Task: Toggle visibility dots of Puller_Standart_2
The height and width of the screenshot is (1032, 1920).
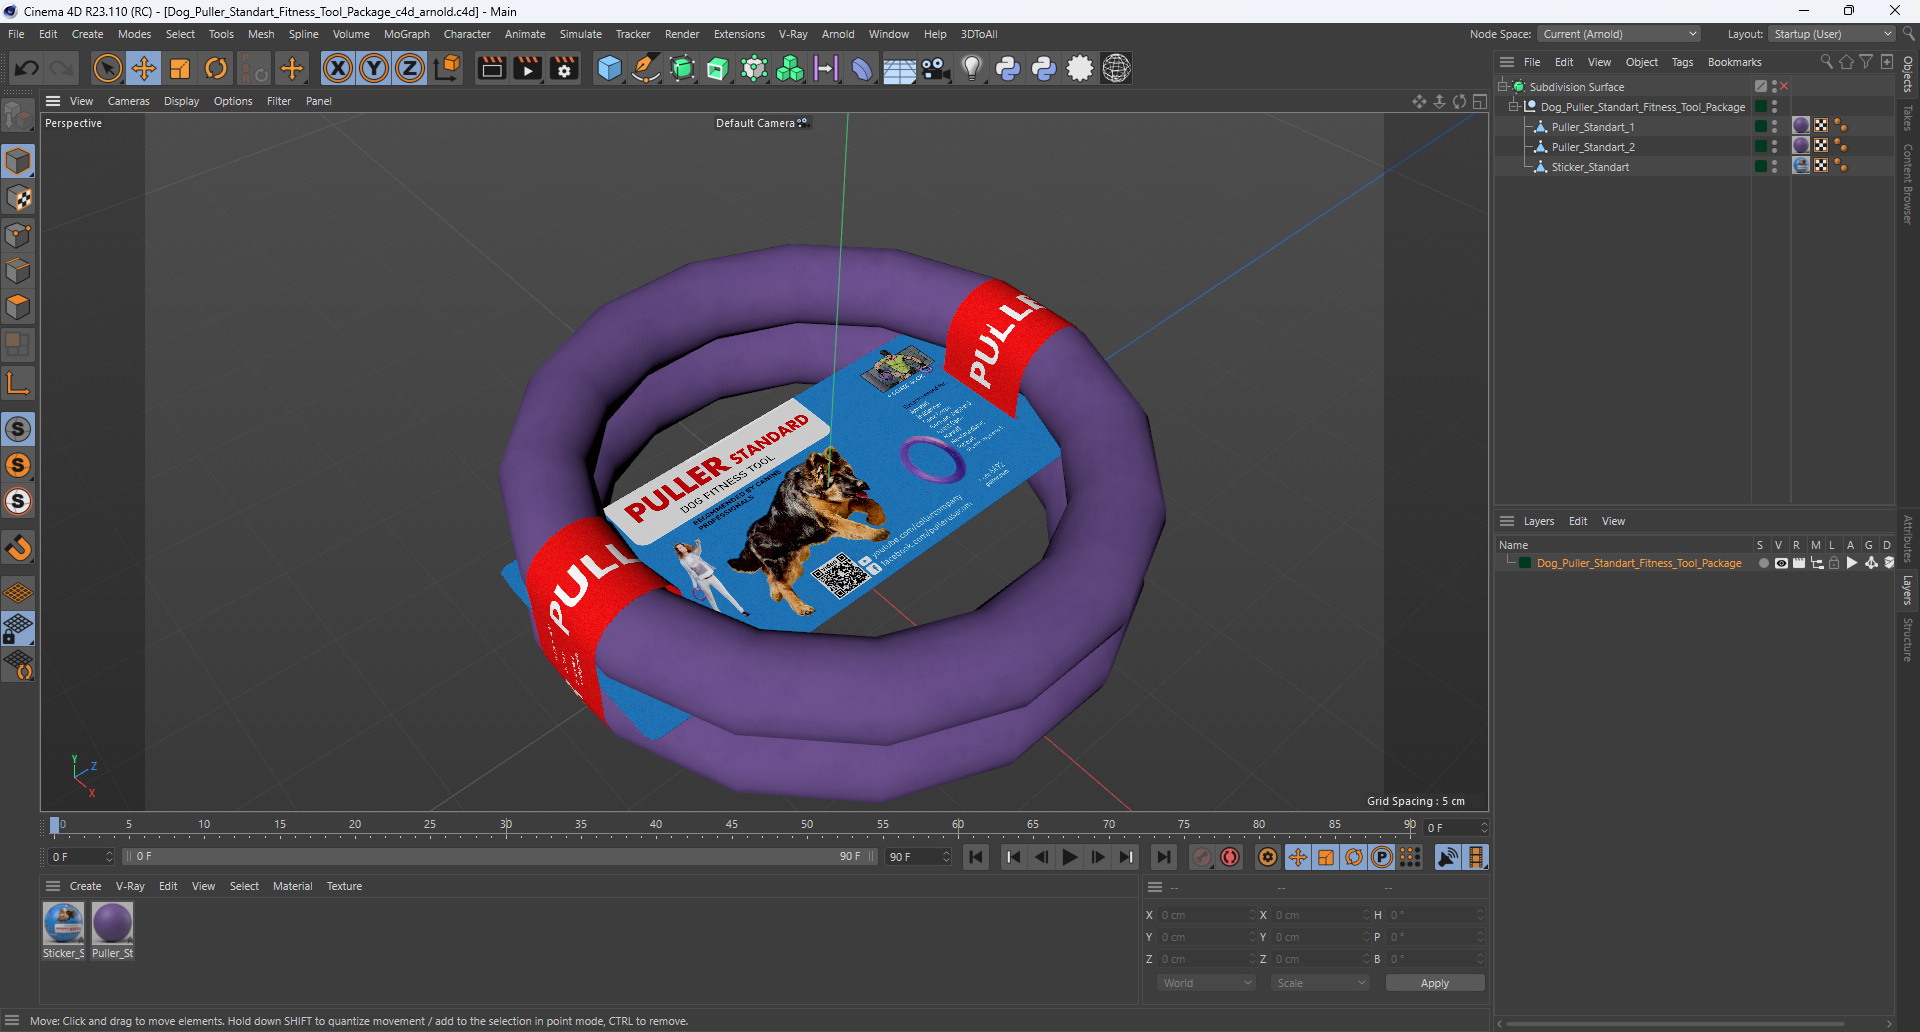Action: [1775, 147]
